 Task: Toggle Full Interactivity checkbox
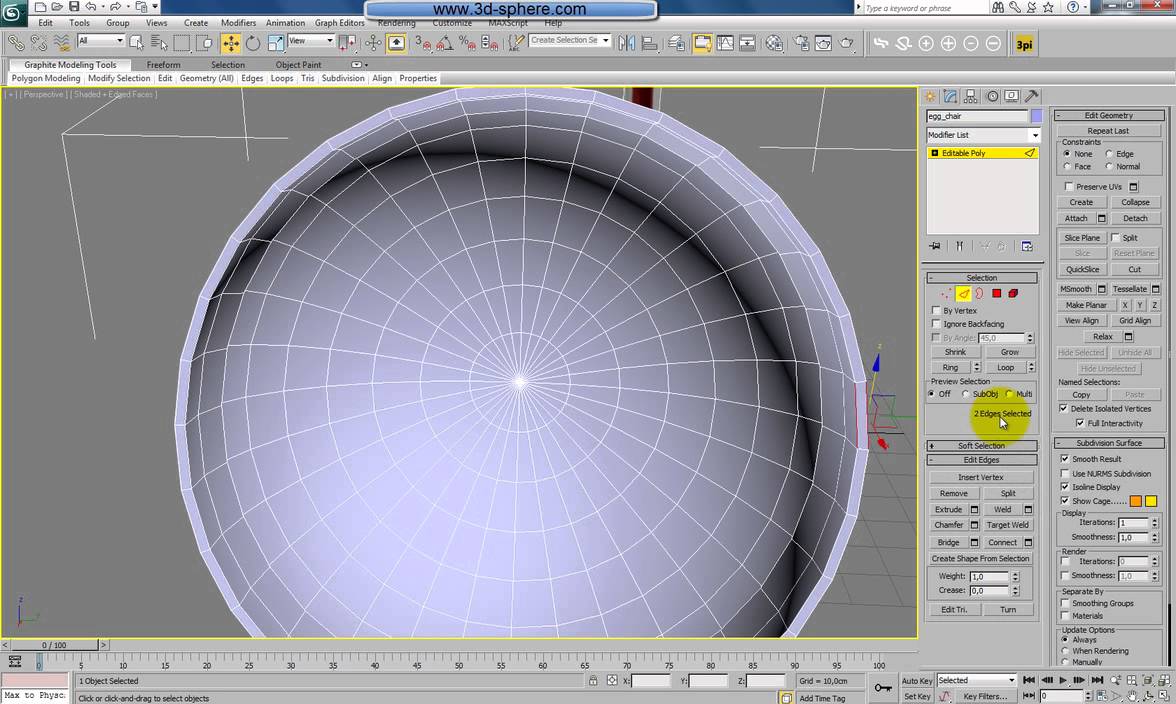[1080, 424]
